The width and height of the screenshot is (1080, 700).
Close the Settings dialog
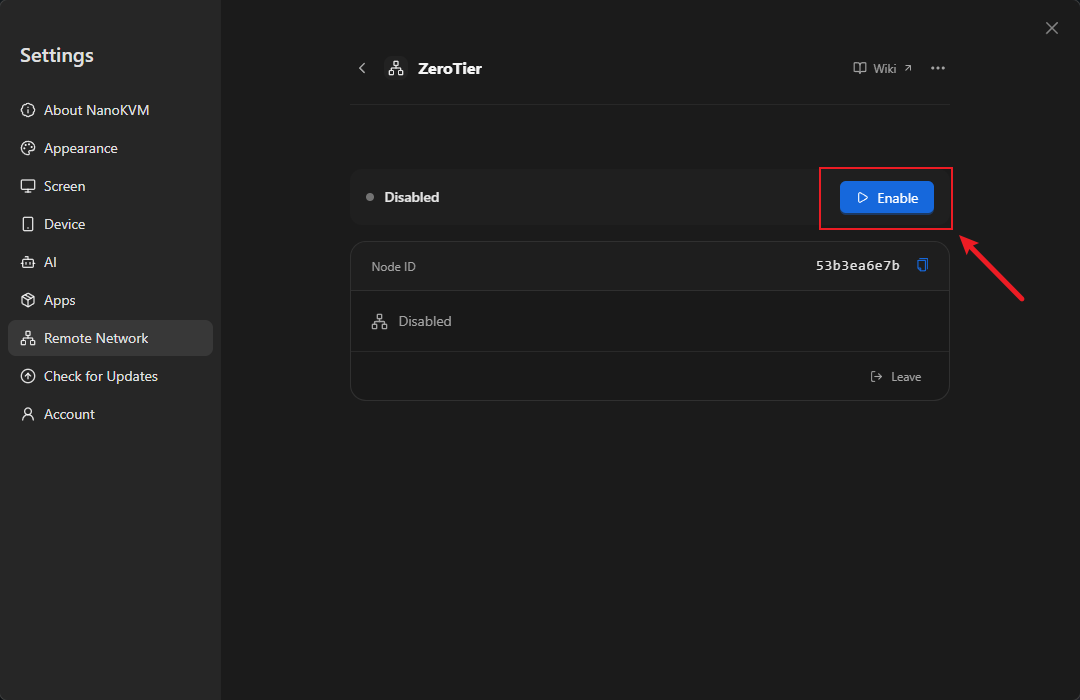click(1051, 28)
